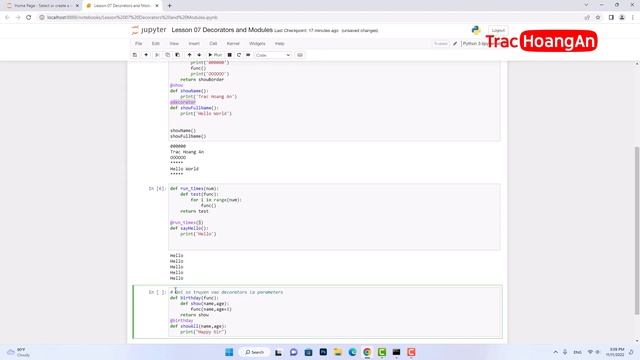Move selected cell up with arrow icon
This screenshot has width=640, height=360.
[x=189, y=55]
